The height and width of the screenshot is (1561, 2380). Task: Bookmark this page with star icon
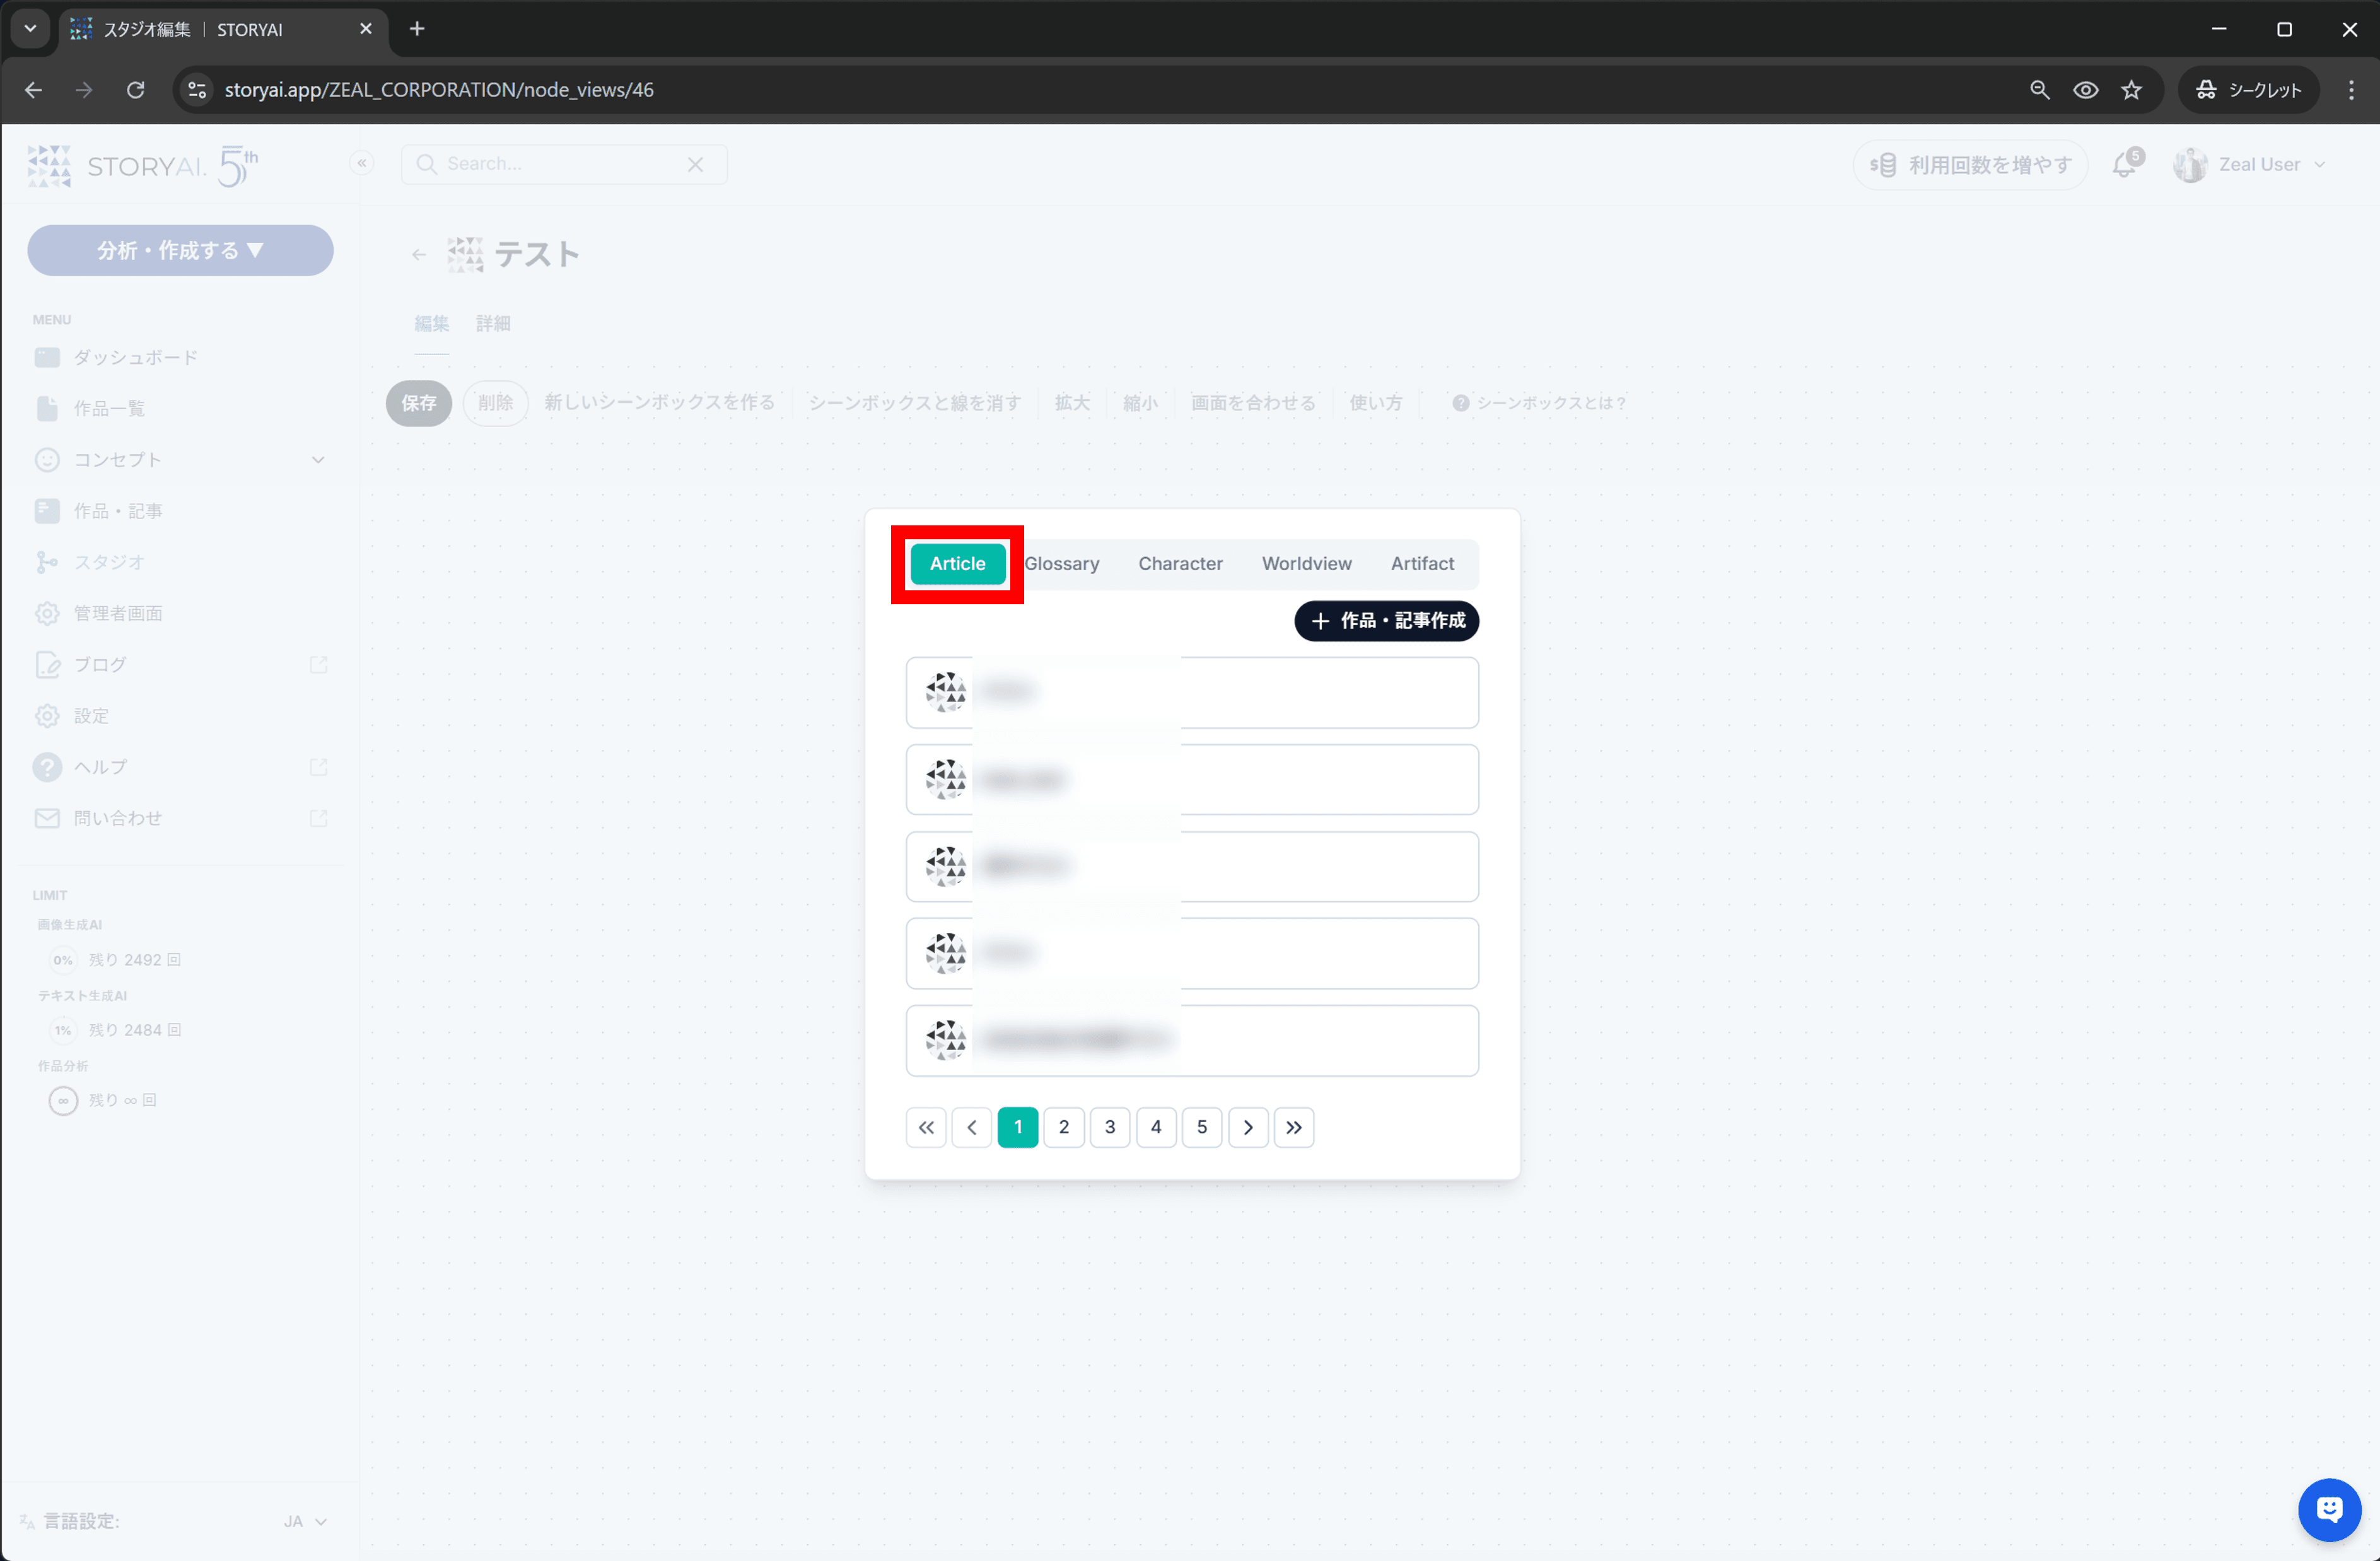click(2131, 90)
